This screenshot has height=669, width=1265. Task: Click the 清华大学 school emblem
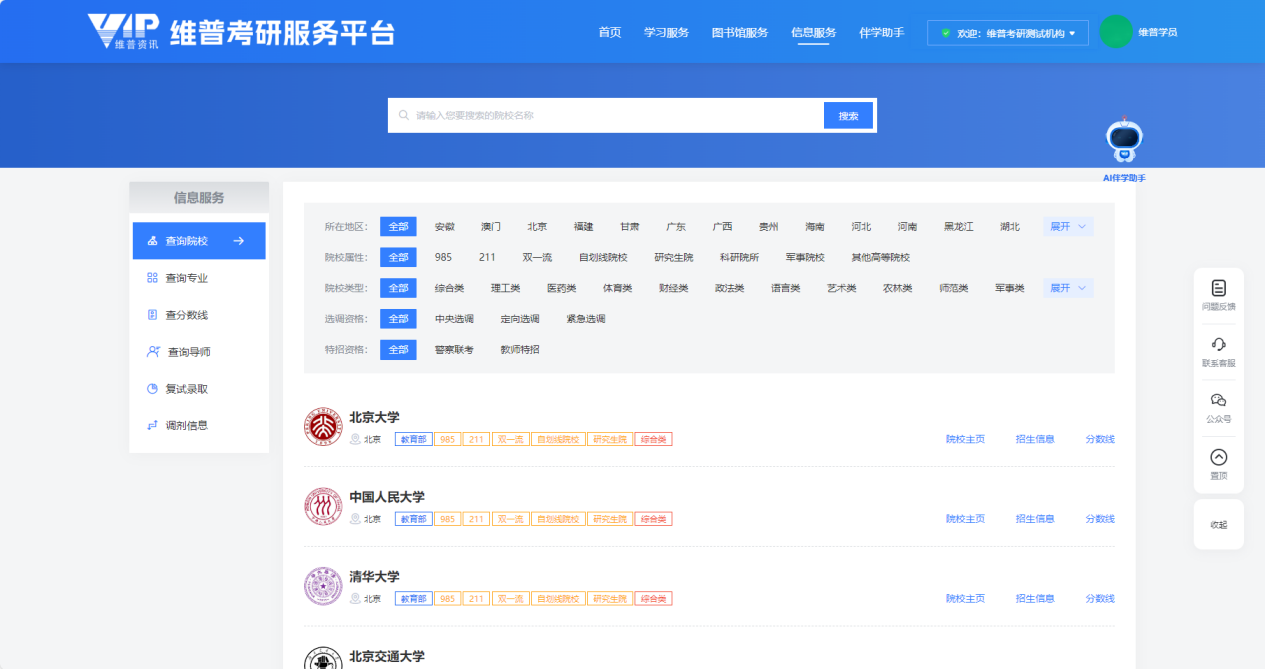(323, 587)
